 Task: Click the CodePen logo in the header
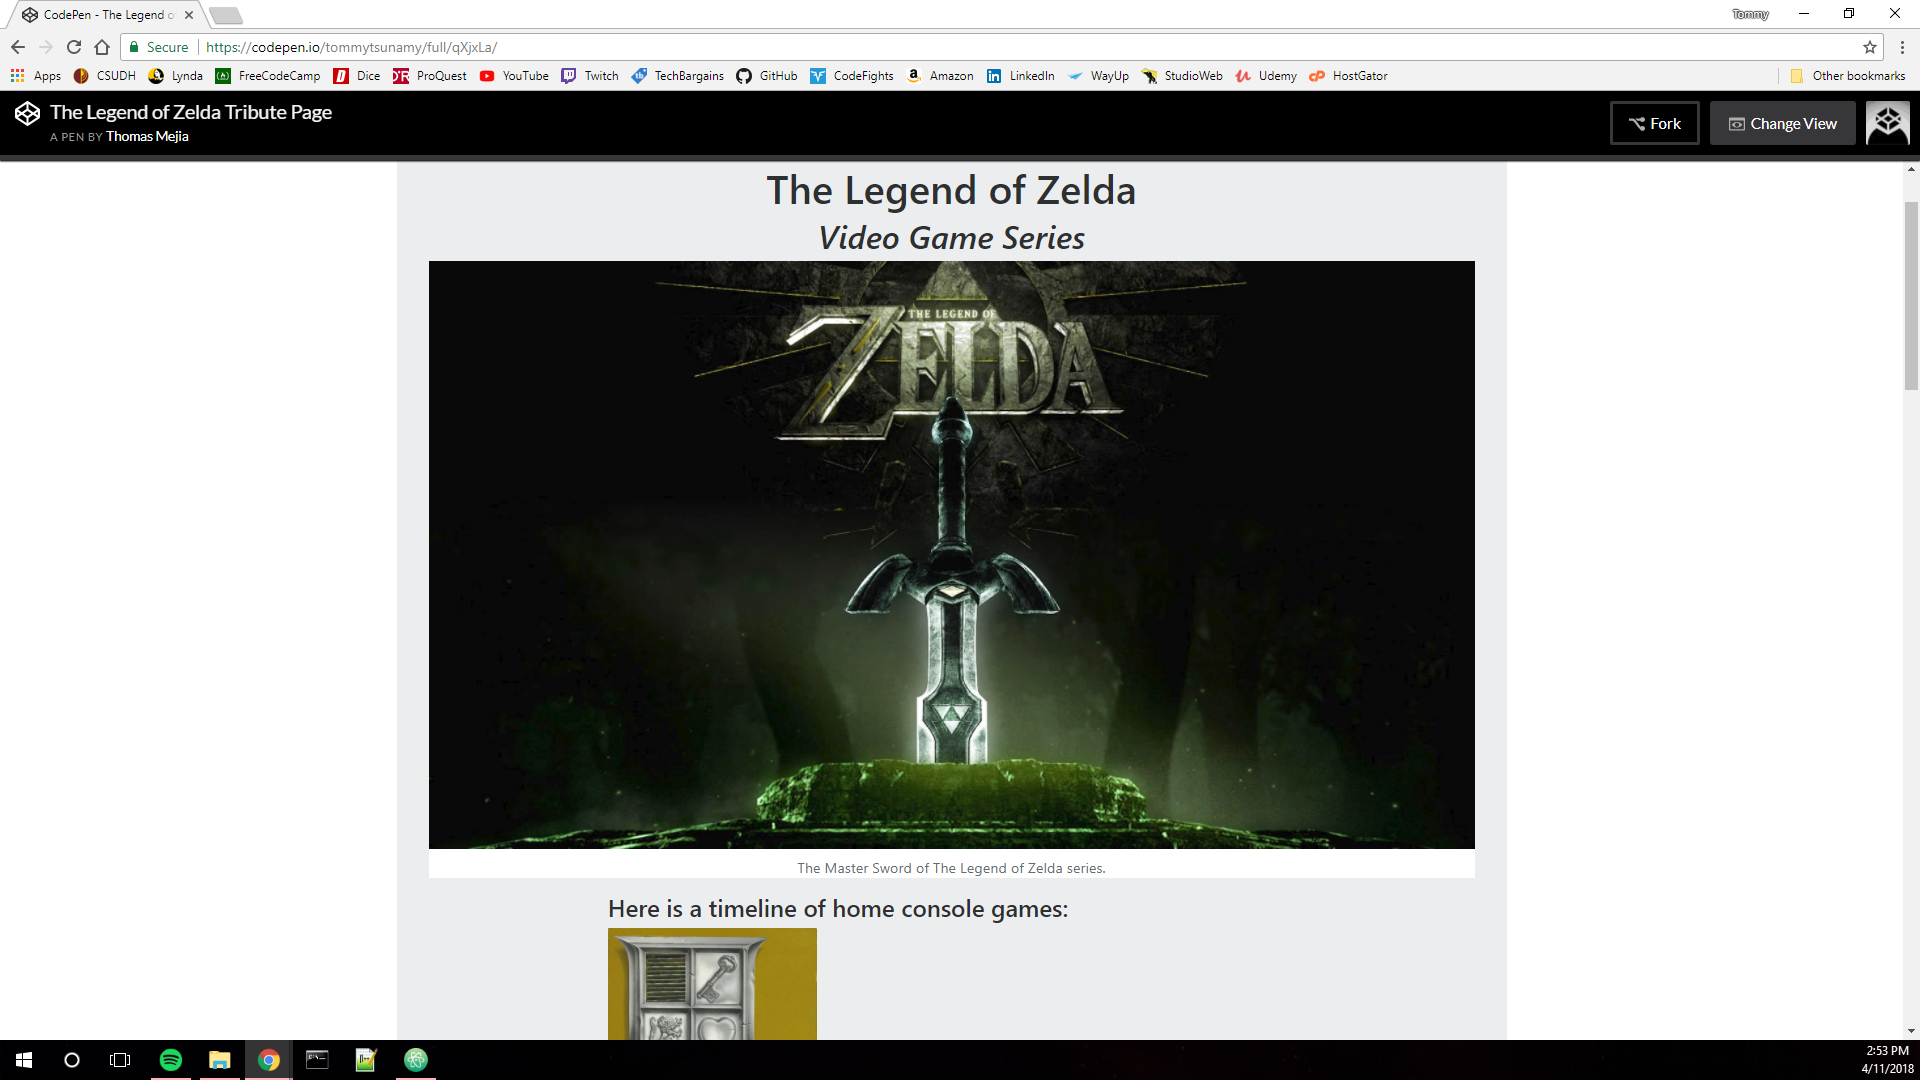tap(27, 114)
